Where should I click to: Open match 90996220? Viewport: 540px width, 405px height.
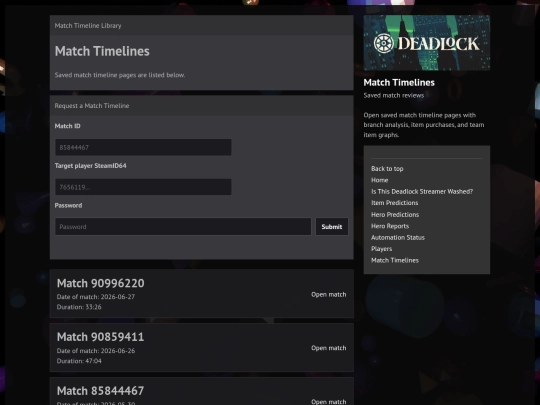point(329,294)
